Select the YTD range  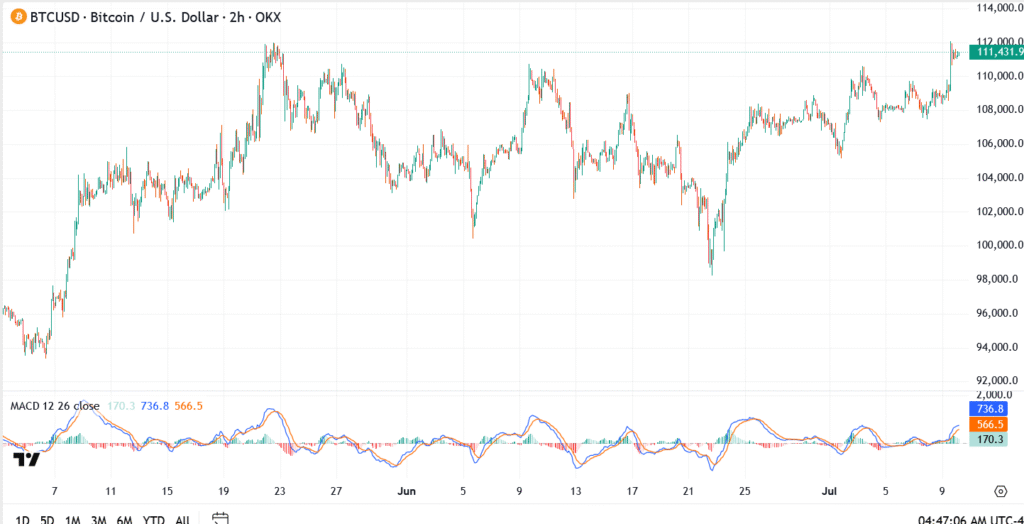pyautogui.click(x=153, y=519)
